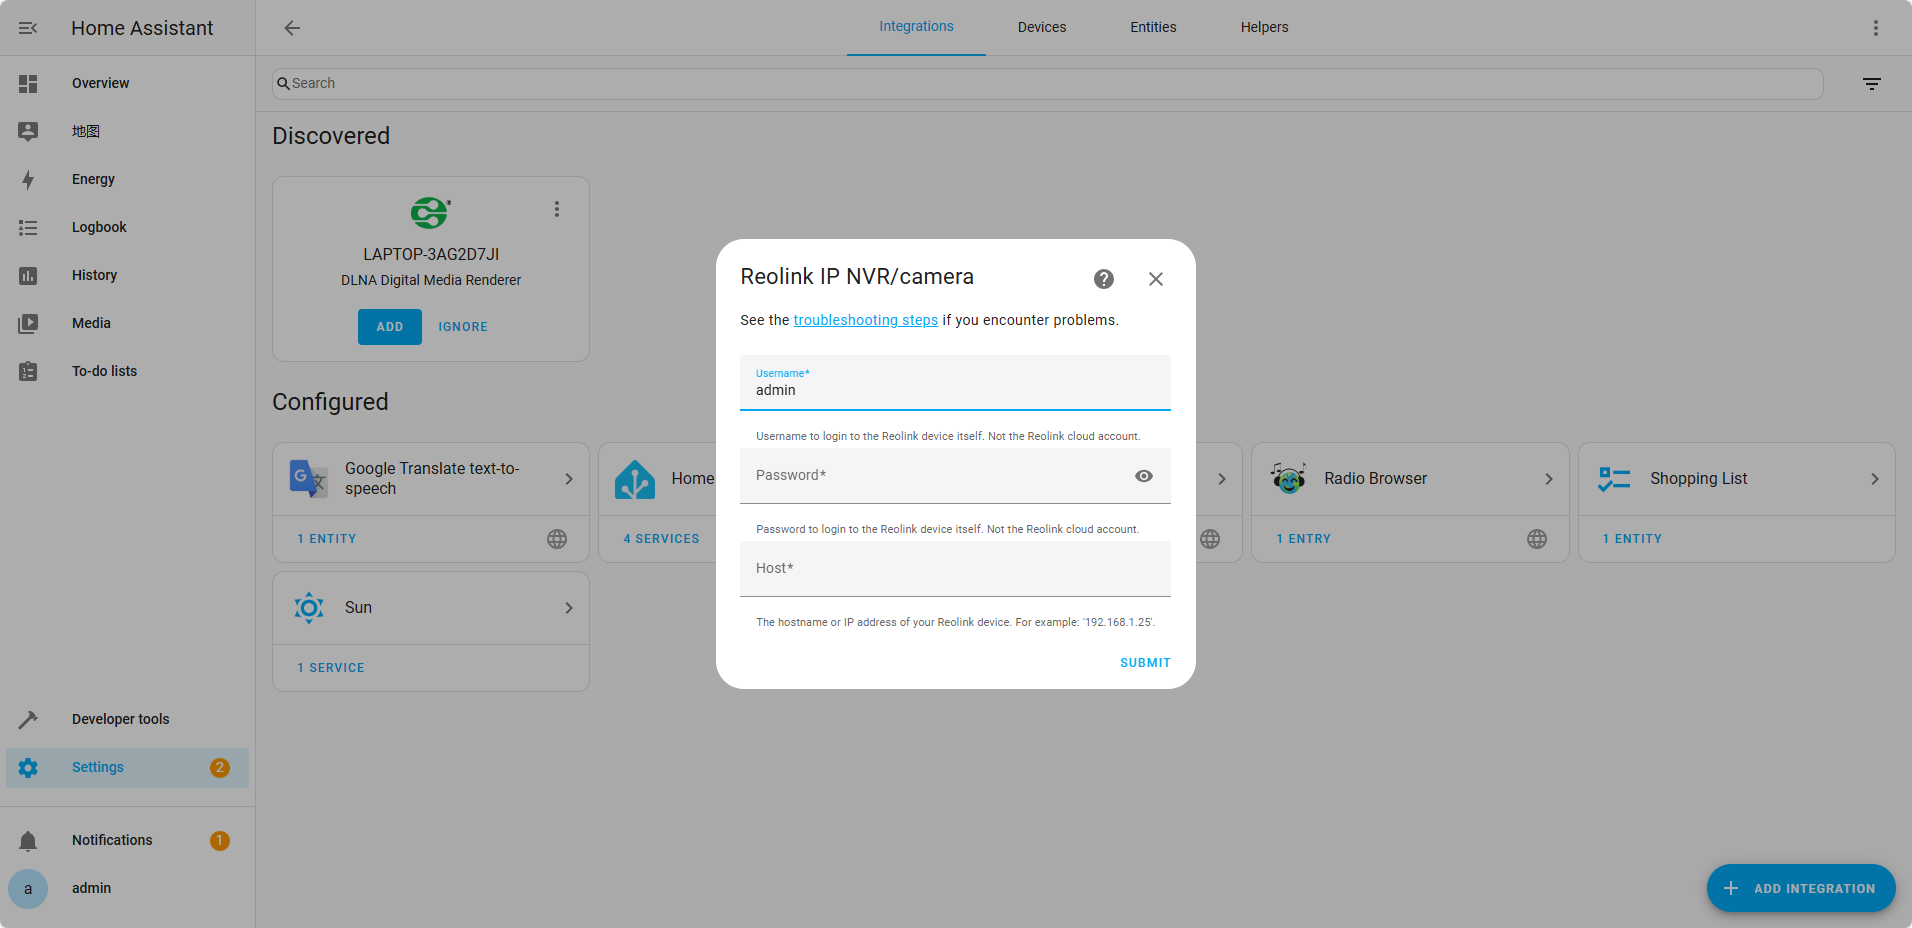Open top-right overflow menu
Image resolution: width=1912 pixels, height=928 pixels.
point(1876,28)
